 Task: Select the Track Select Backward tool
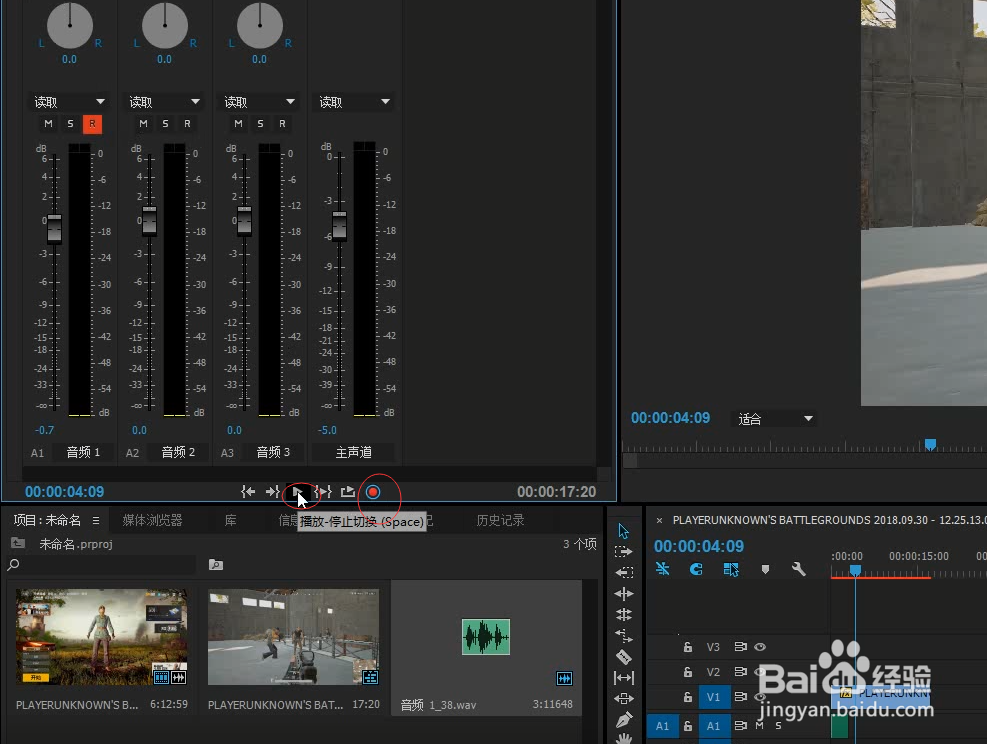pos(623,572)
